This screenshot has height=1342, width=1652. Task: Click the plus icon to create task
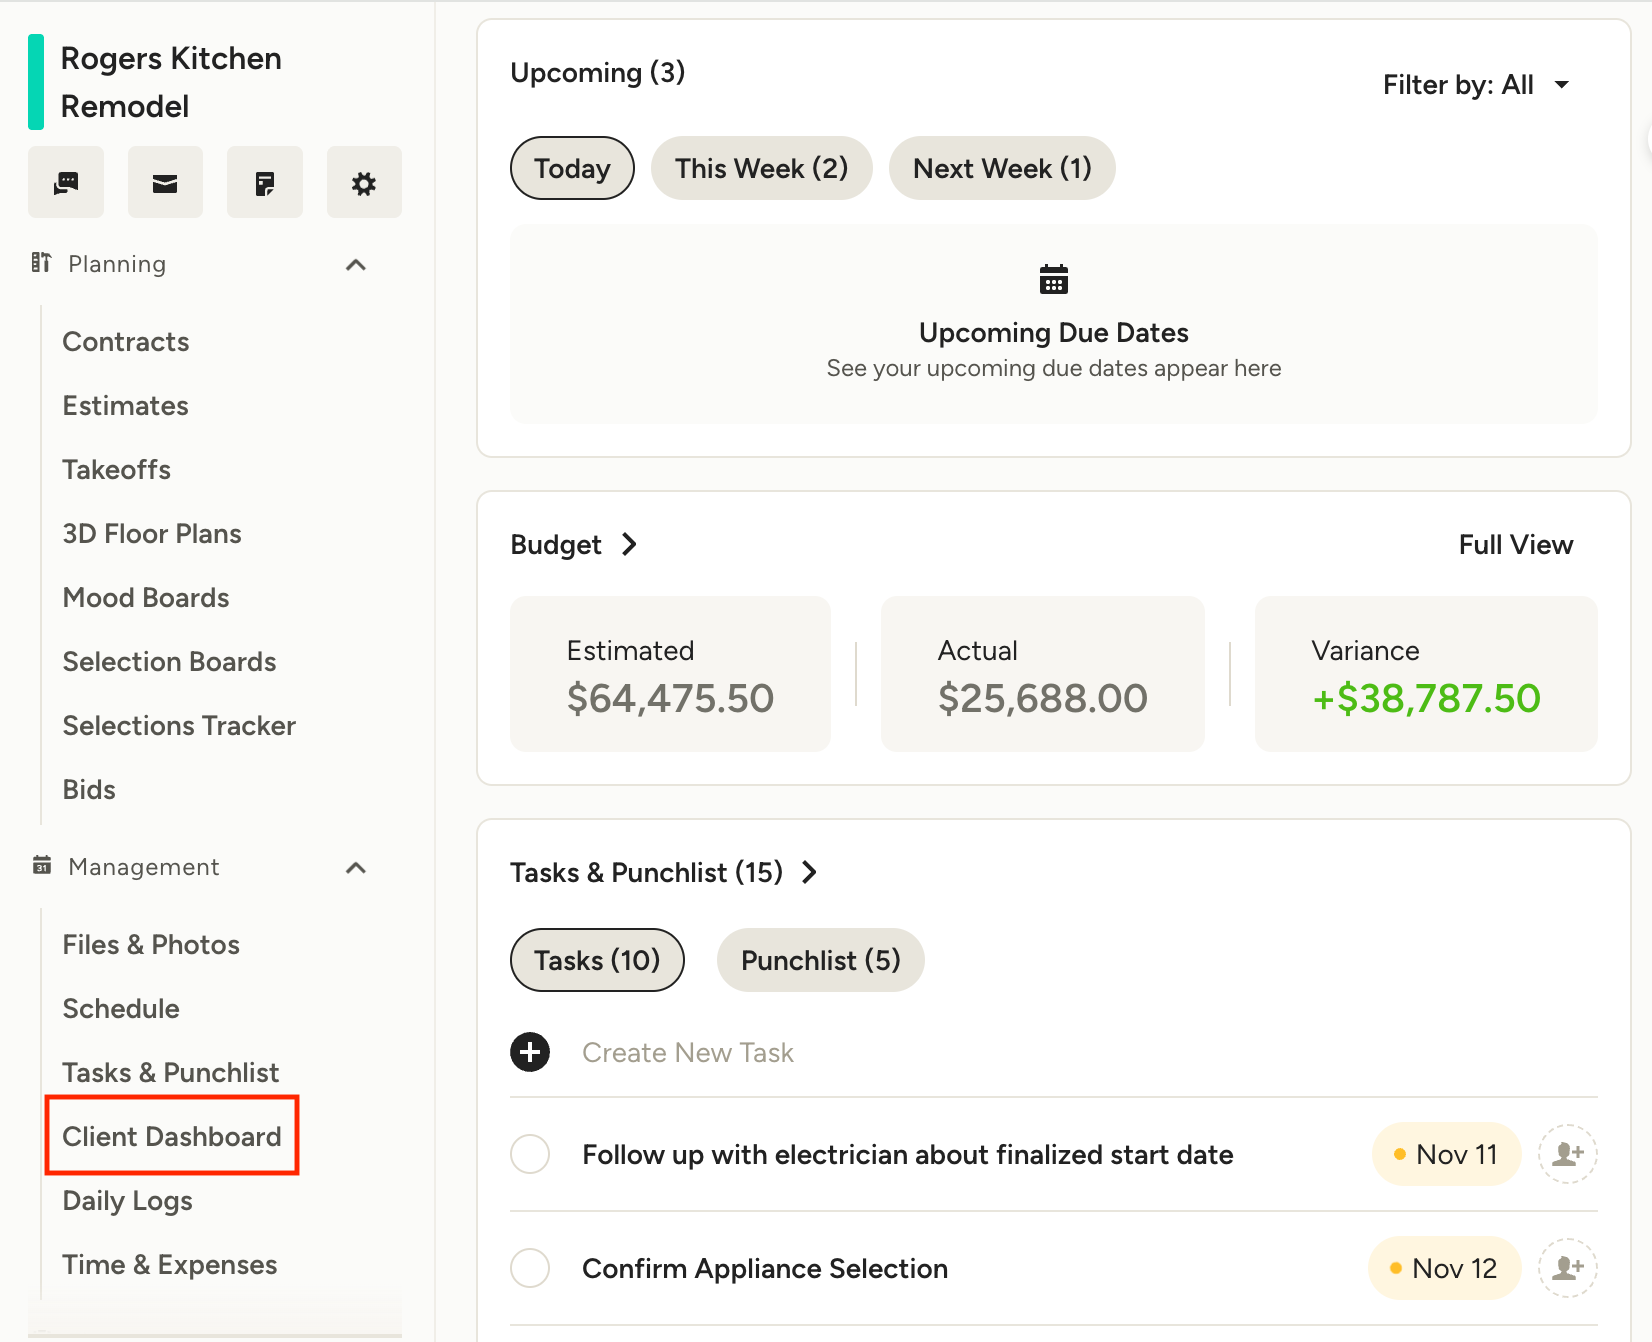530,1052
